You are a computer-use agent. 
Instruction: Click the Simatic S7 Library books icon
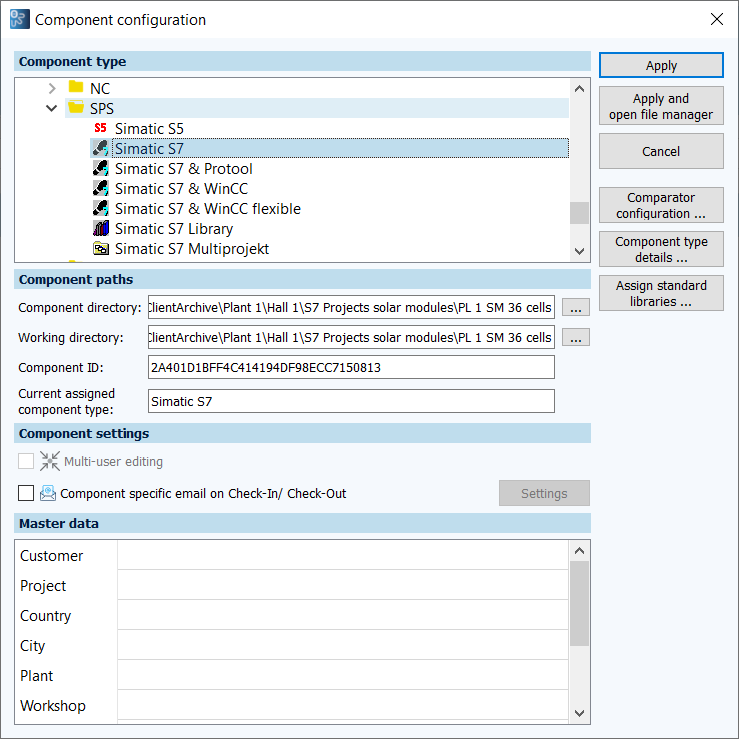pyautogui.click(x=100, y=229)
